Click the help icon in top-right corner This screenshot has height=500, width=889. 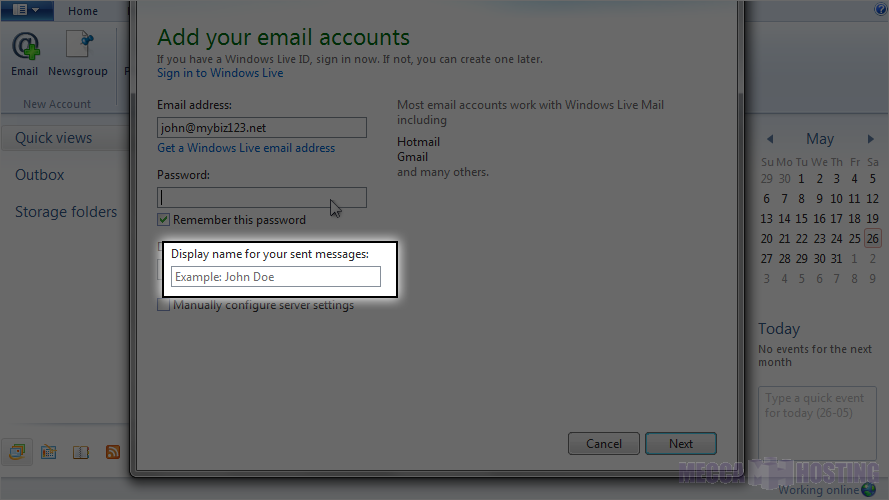[881, 10]
